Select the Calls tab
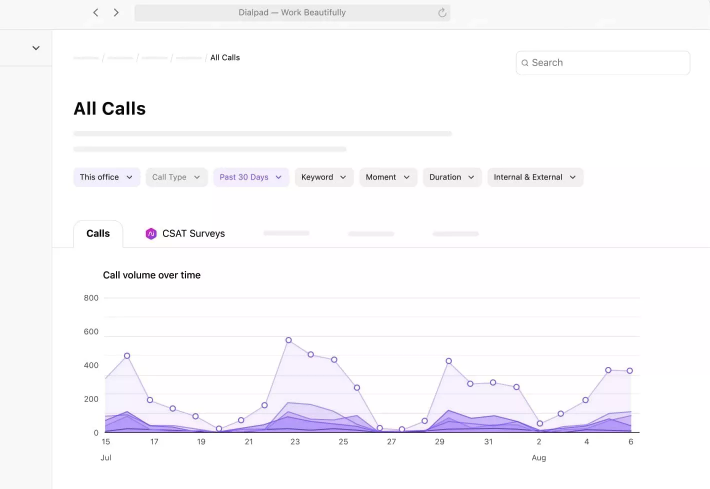 pos(98,234)
